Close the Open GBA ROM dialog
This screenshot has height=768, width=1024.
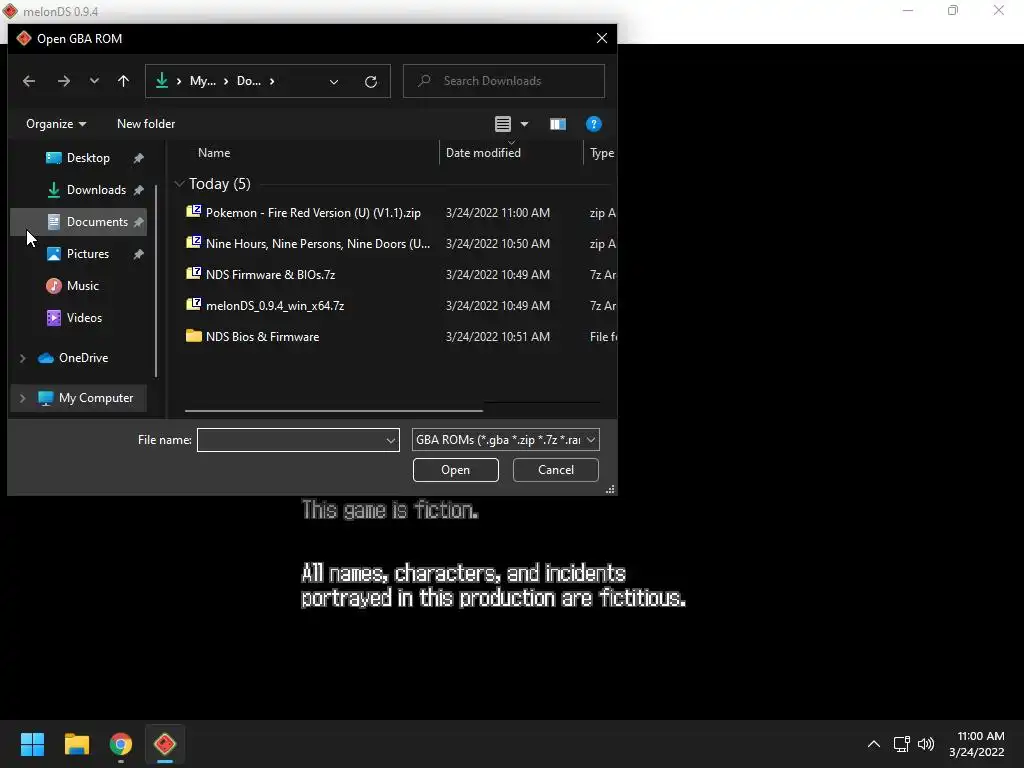(x=601, y=39)
